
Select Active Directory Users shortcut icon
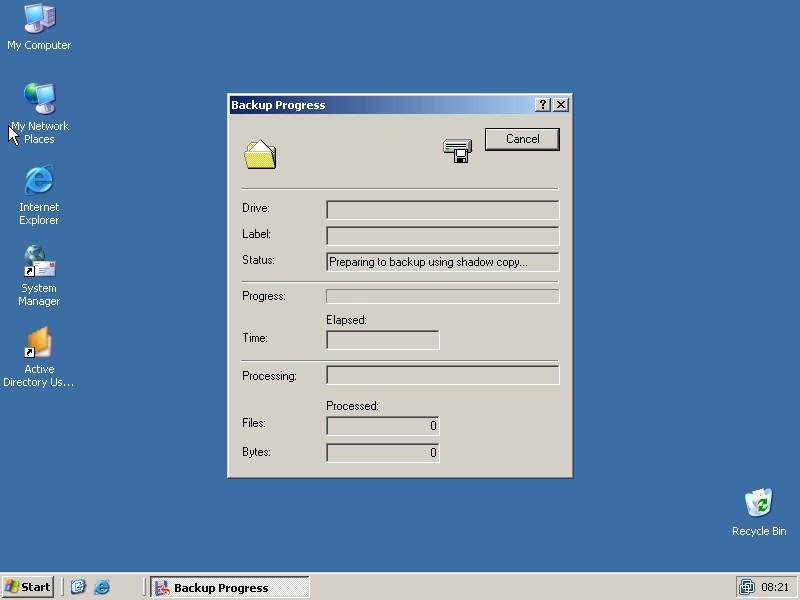[x=39, y=357]
